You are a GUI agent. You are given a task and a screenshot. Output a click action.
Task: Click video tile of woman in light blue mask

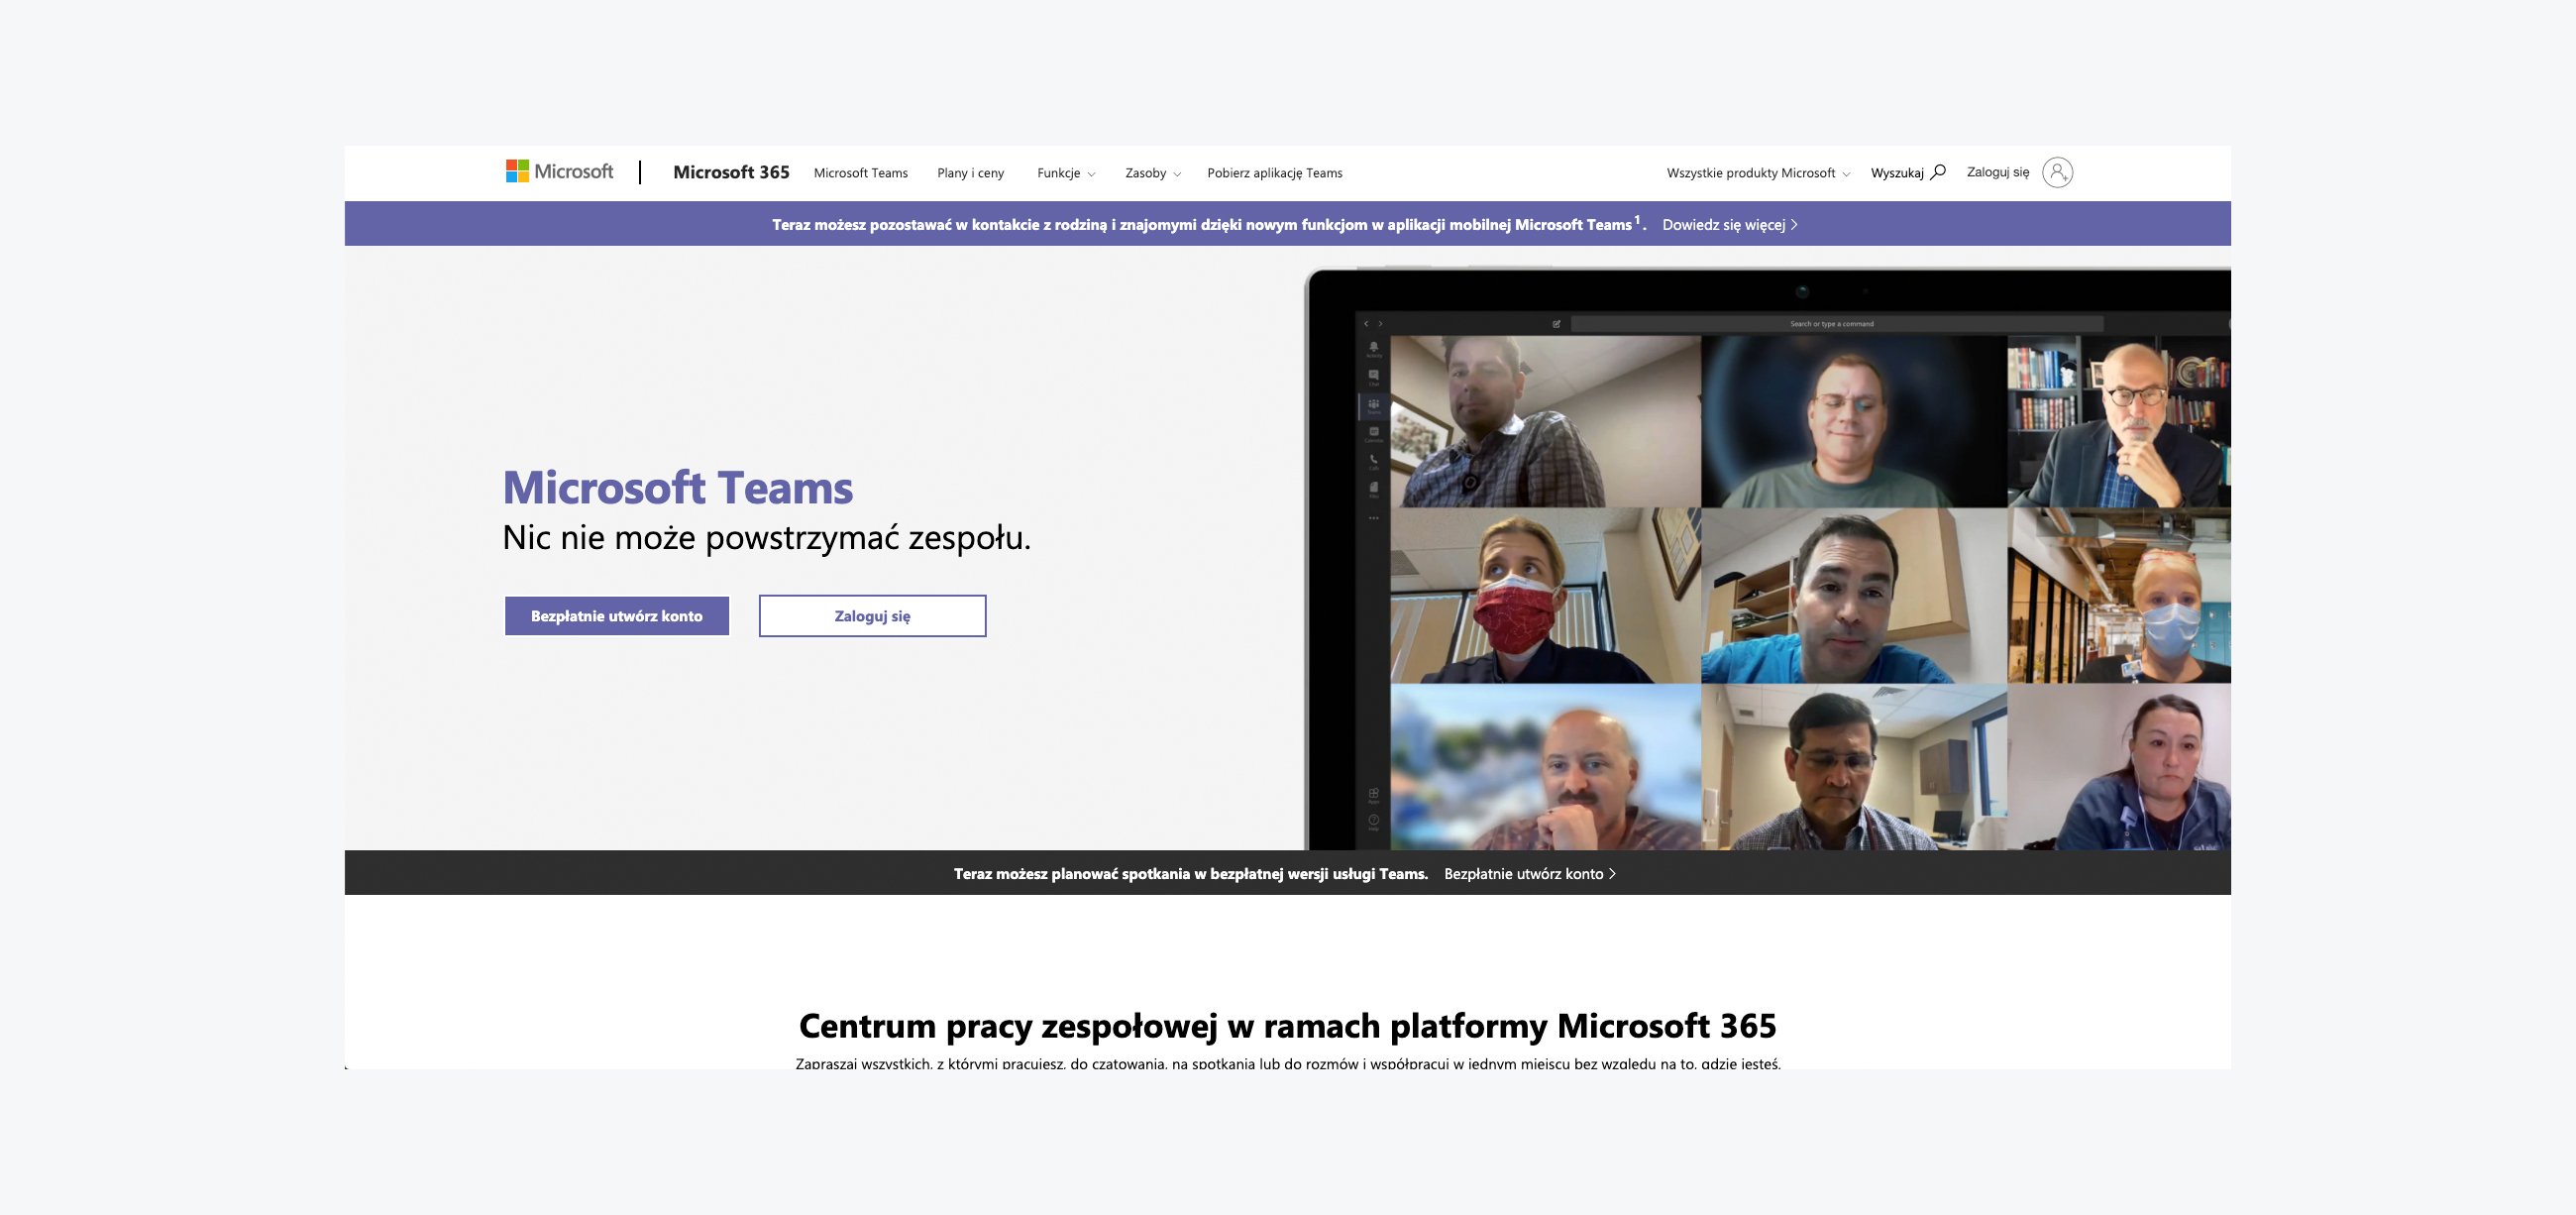[2119, 595]
